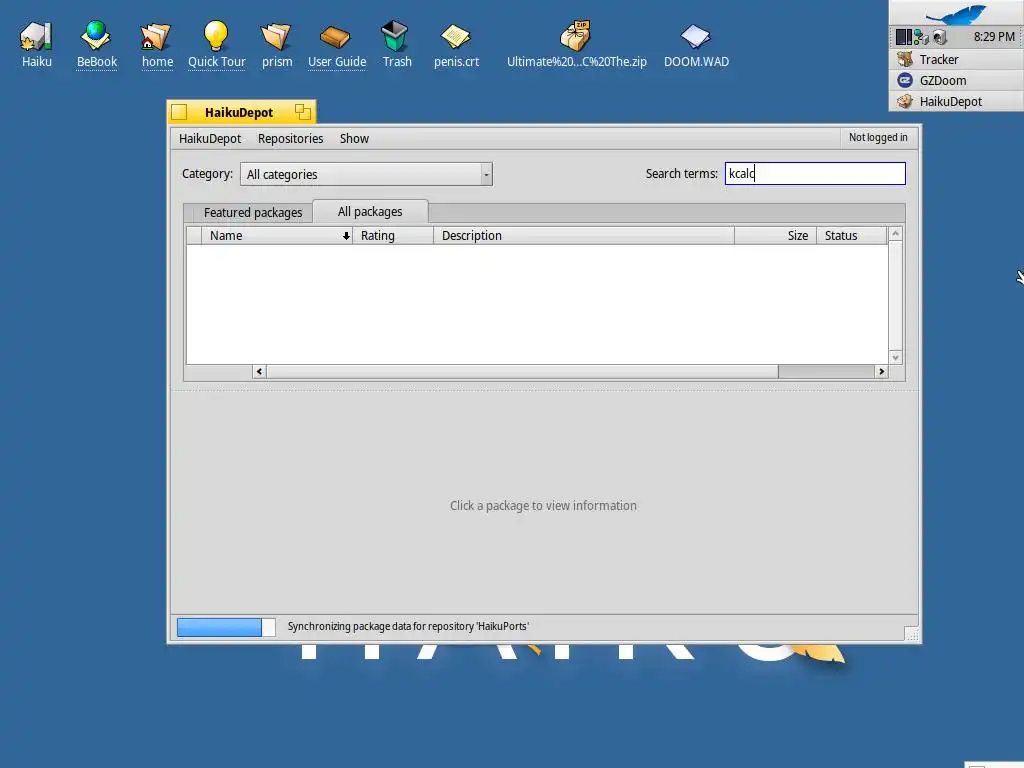Click the horizontal scrollbar right arrow

882,372
